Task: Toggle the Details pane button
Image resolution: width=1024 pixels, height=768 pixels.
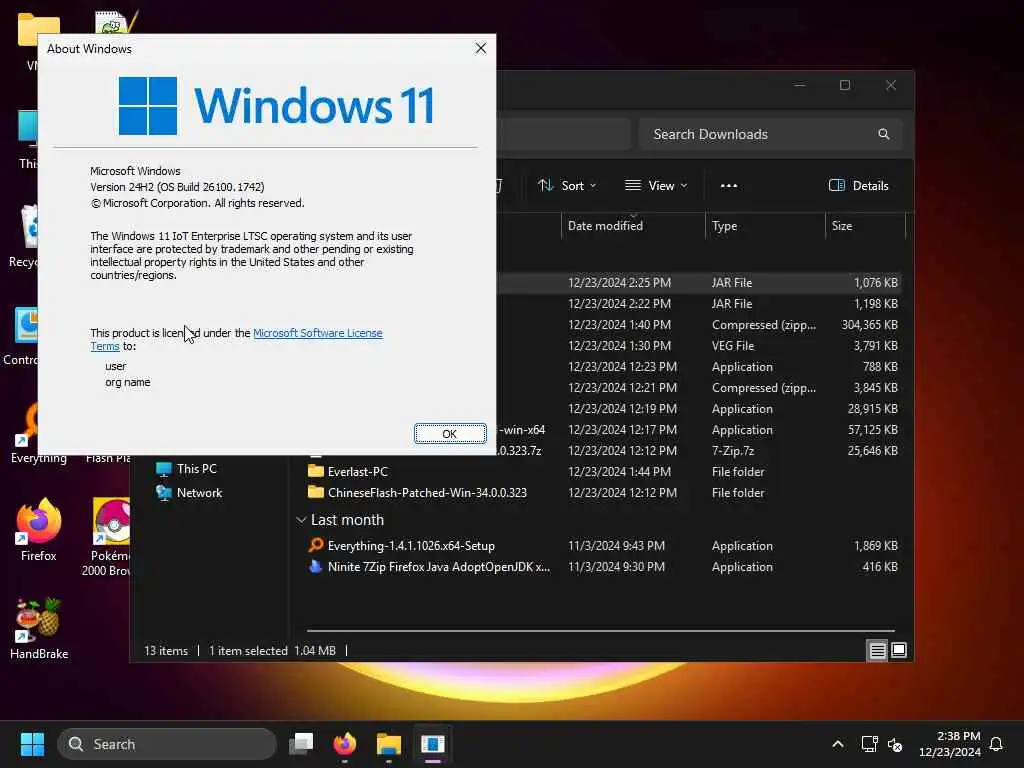Action: click(859, 185)
